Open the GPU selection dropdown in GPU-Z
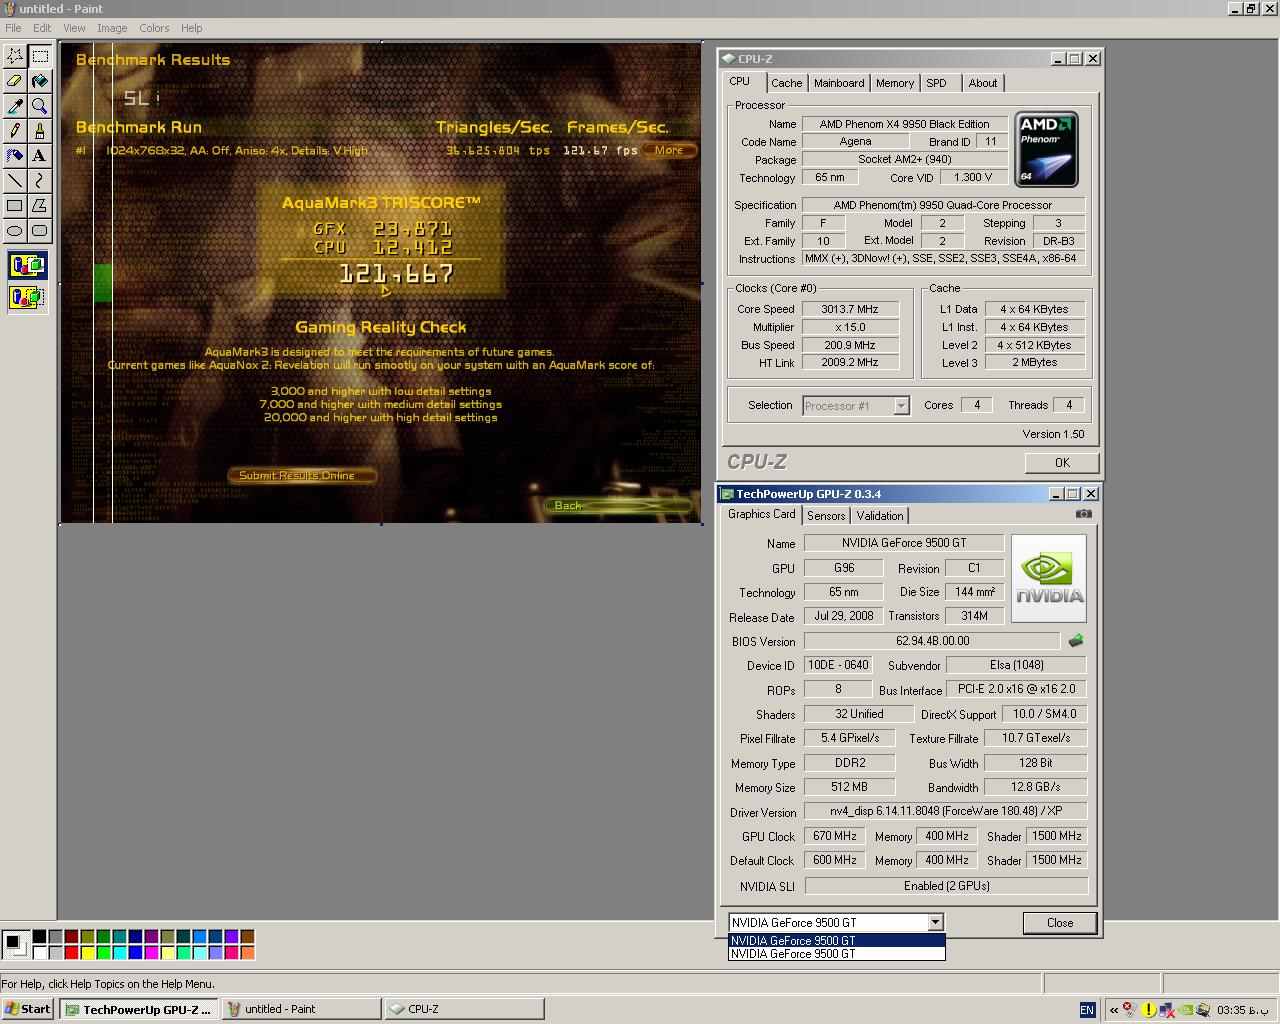The height and width of the screenshot is (1024, 1280). coord(935,922)
